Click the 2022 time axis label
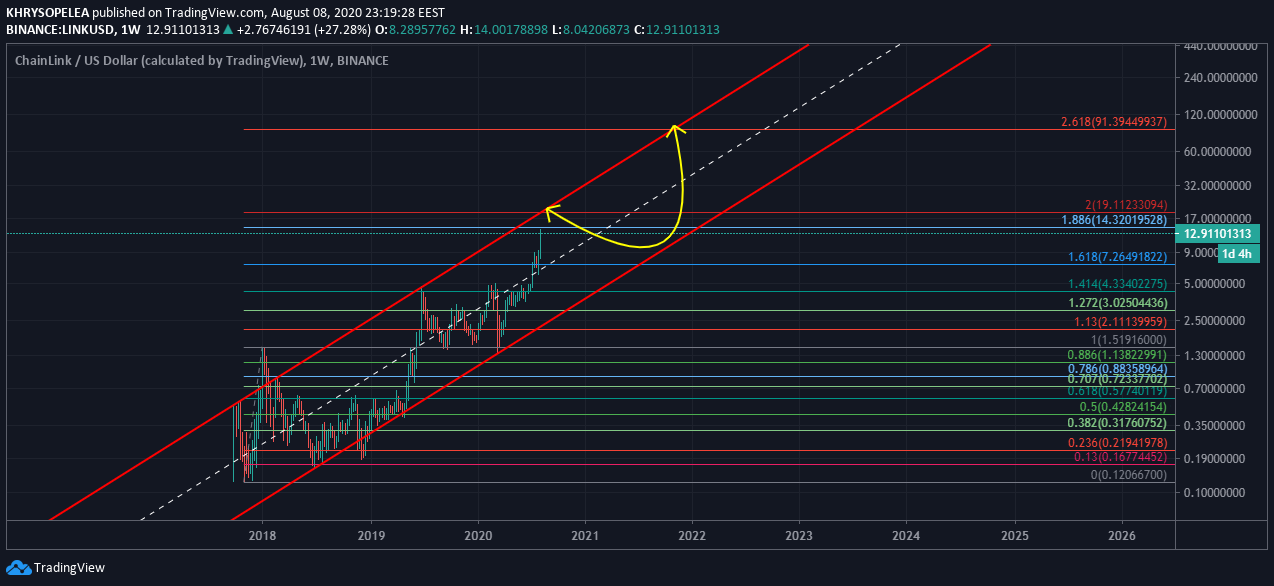The width and height of the screenshot is (1274, 586). [x=692, y=534]
